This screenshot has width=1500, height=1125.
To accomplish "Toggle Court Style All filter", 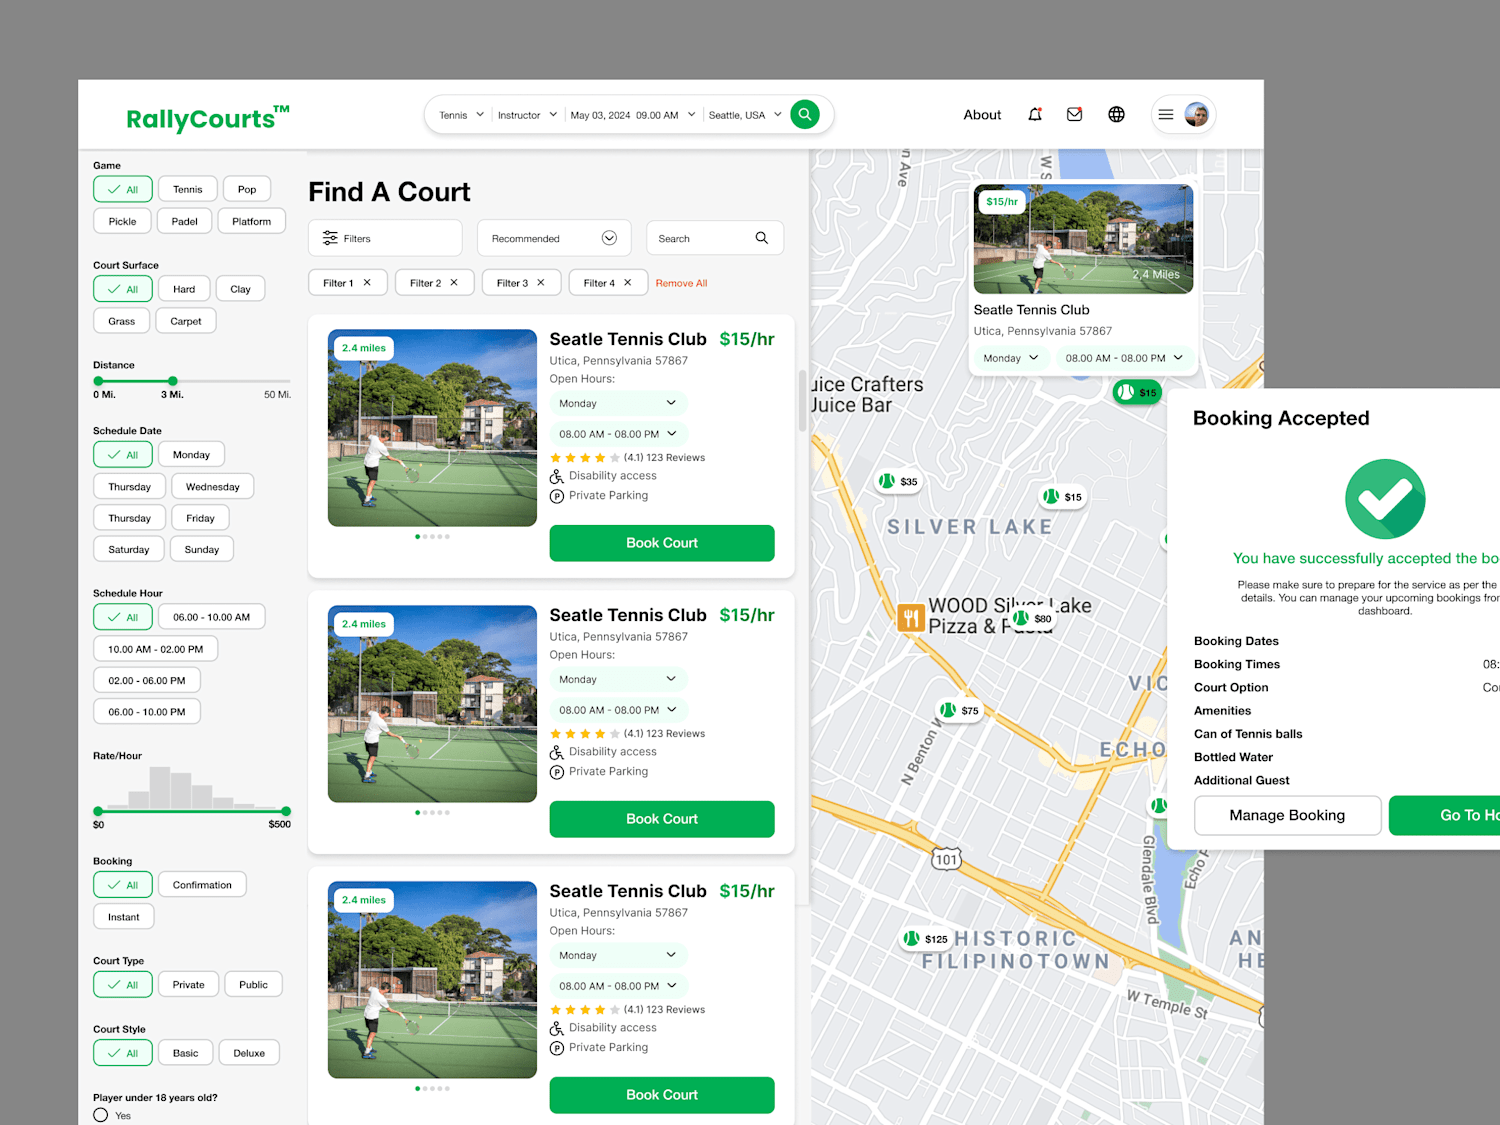I will (123, 1053).
